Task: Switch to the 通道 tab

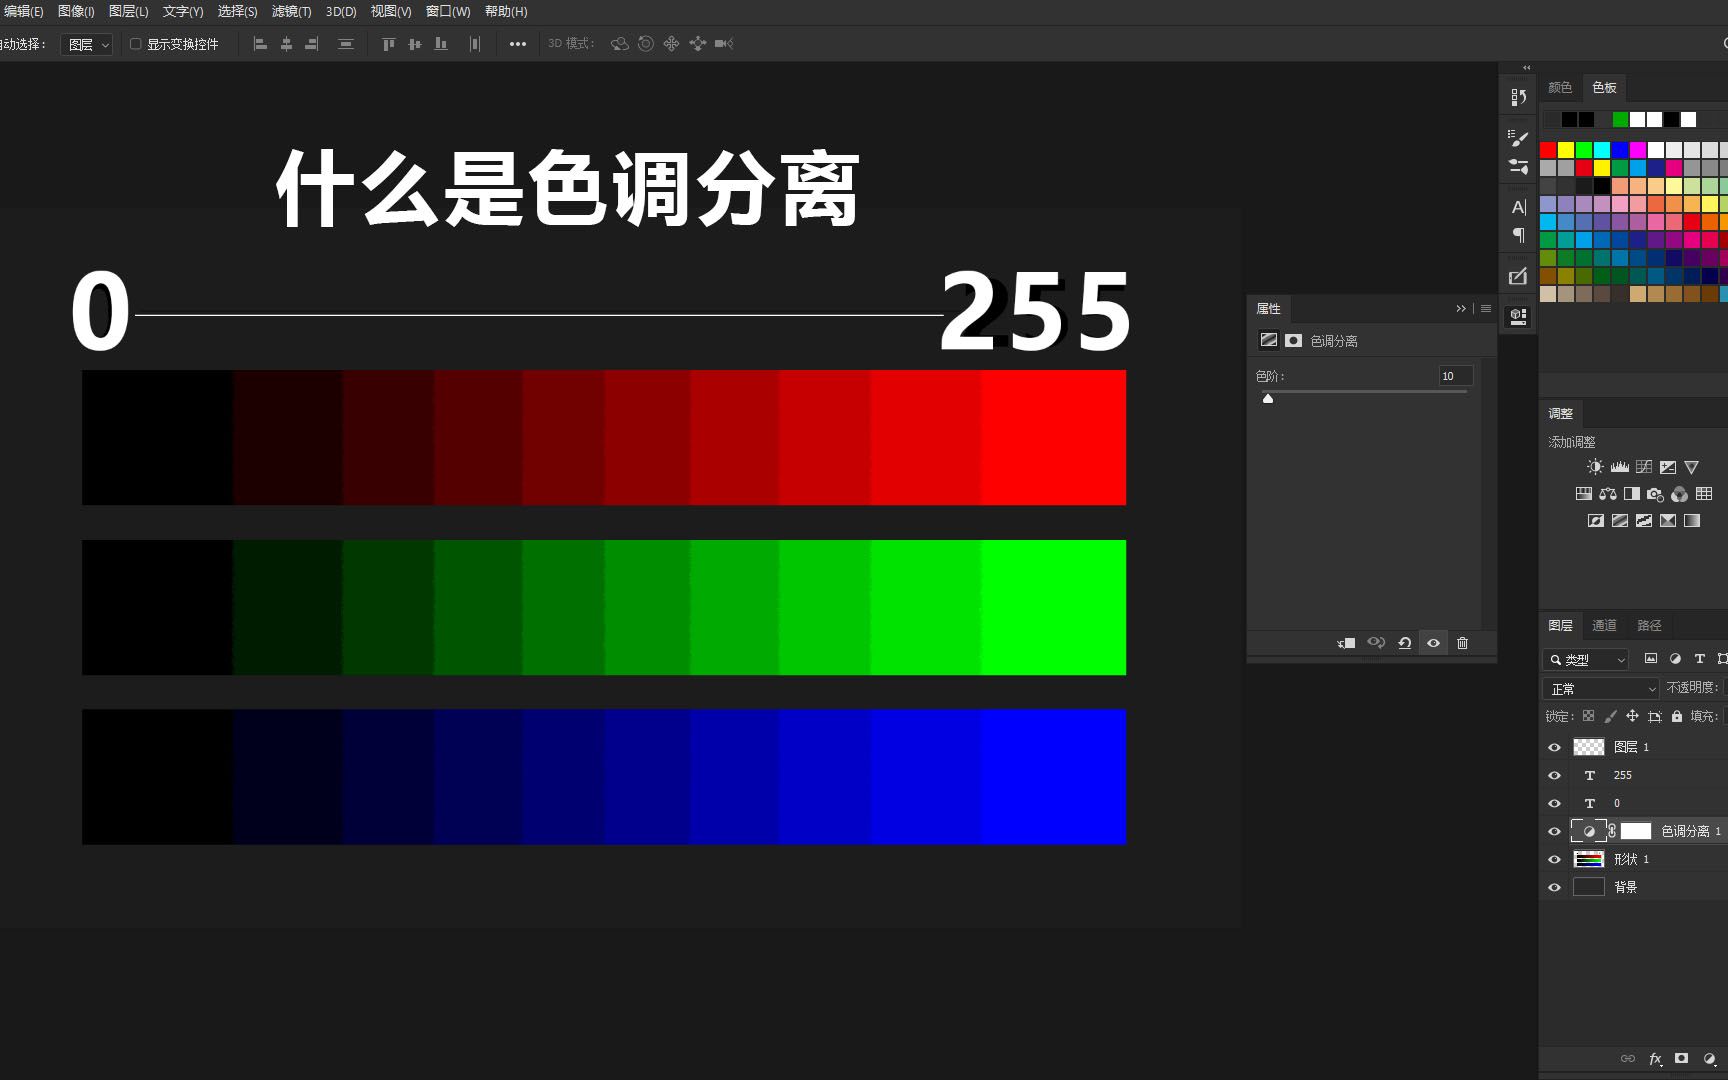Action: (x=1604, y=625)
